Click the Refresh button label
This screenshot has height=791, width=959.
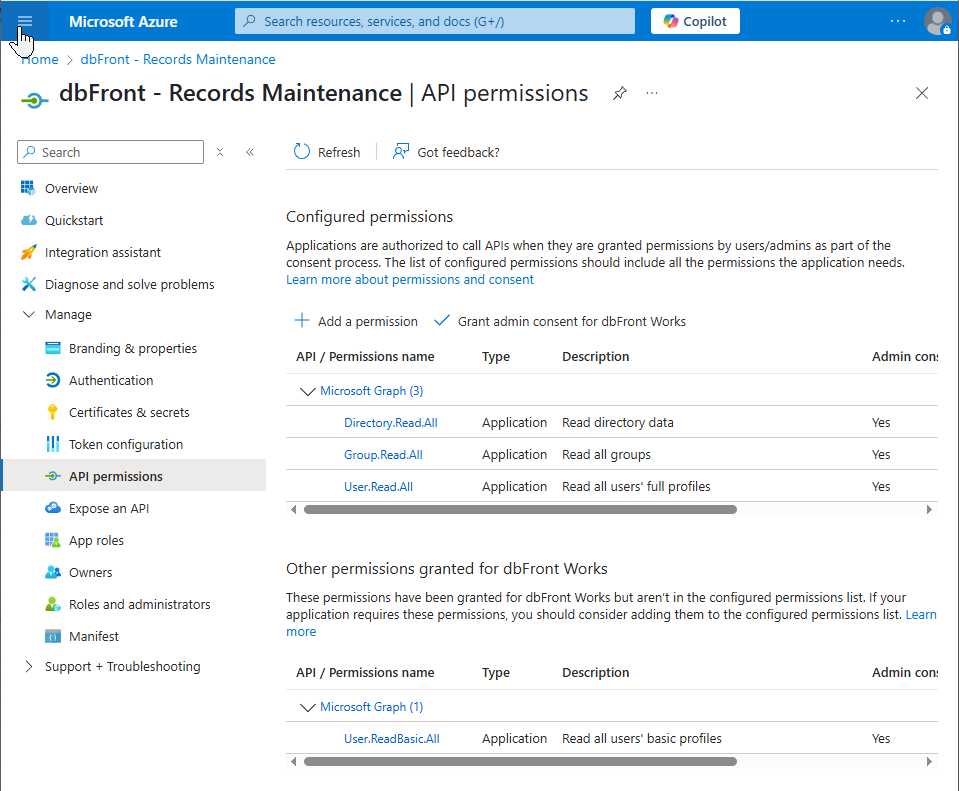coord(339,152)
